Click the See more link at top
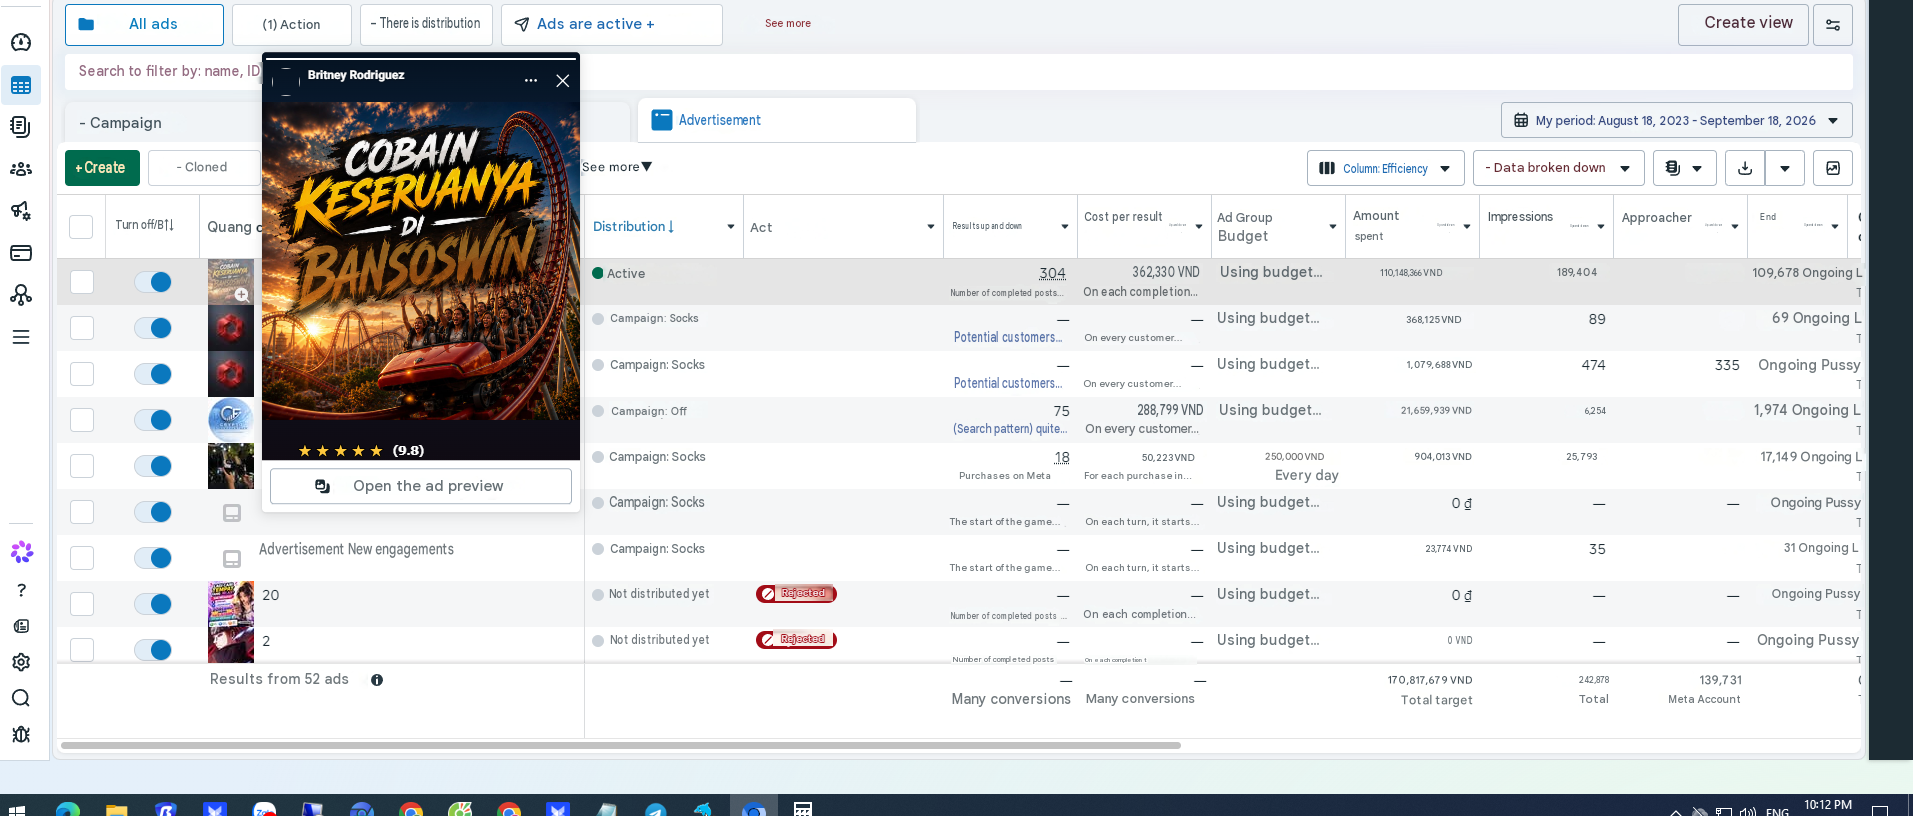 click(788, 23)
